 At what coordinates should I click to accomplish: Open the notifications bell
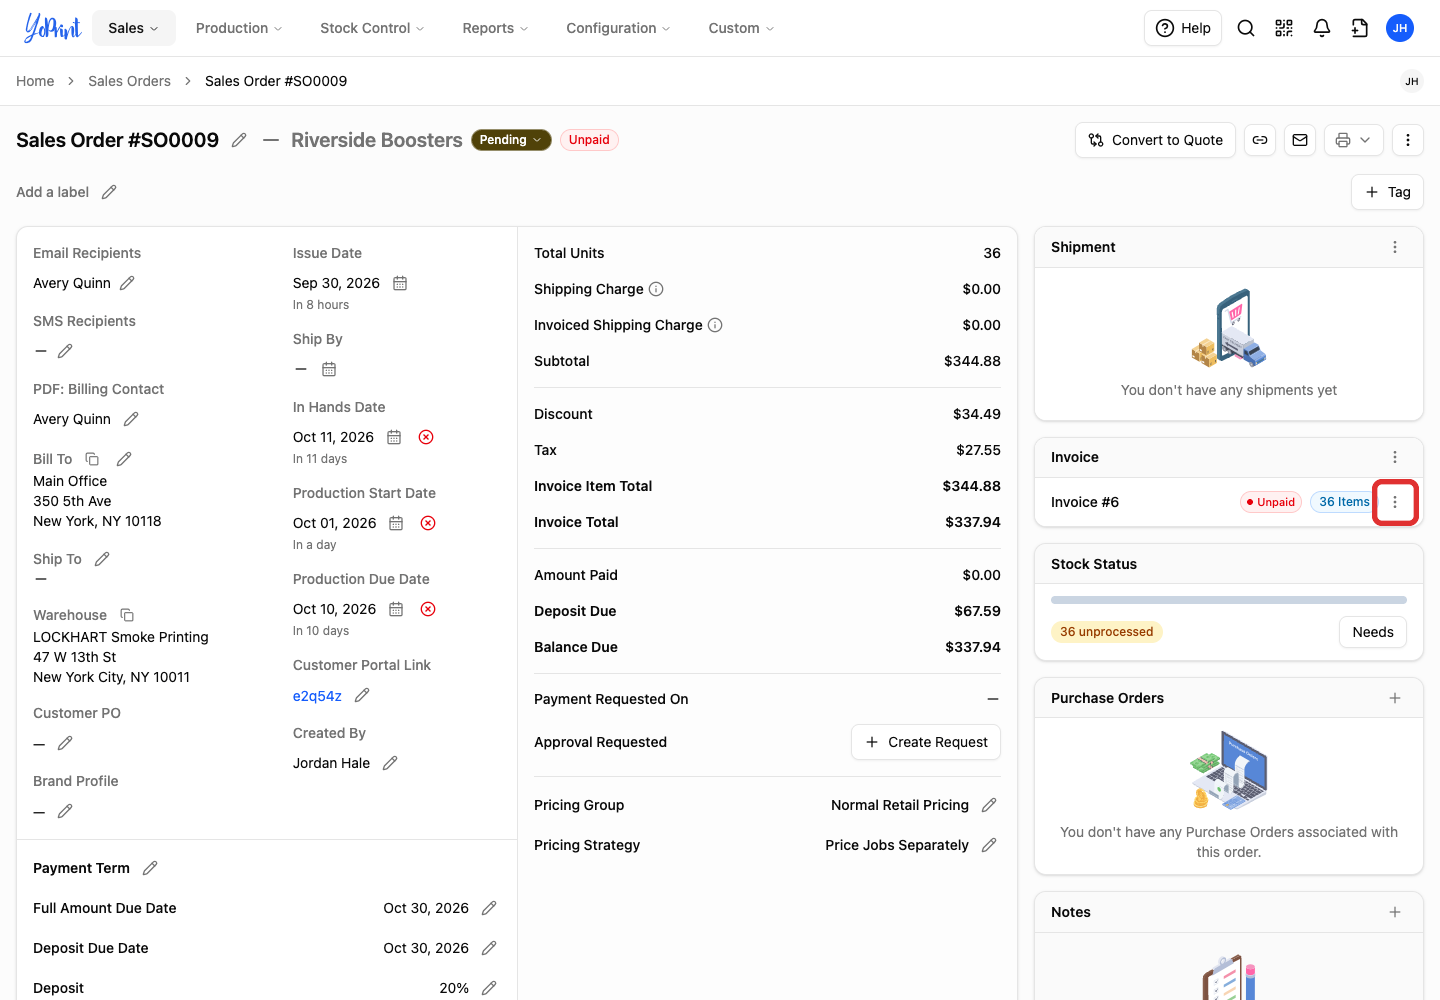pos(1322,28)
